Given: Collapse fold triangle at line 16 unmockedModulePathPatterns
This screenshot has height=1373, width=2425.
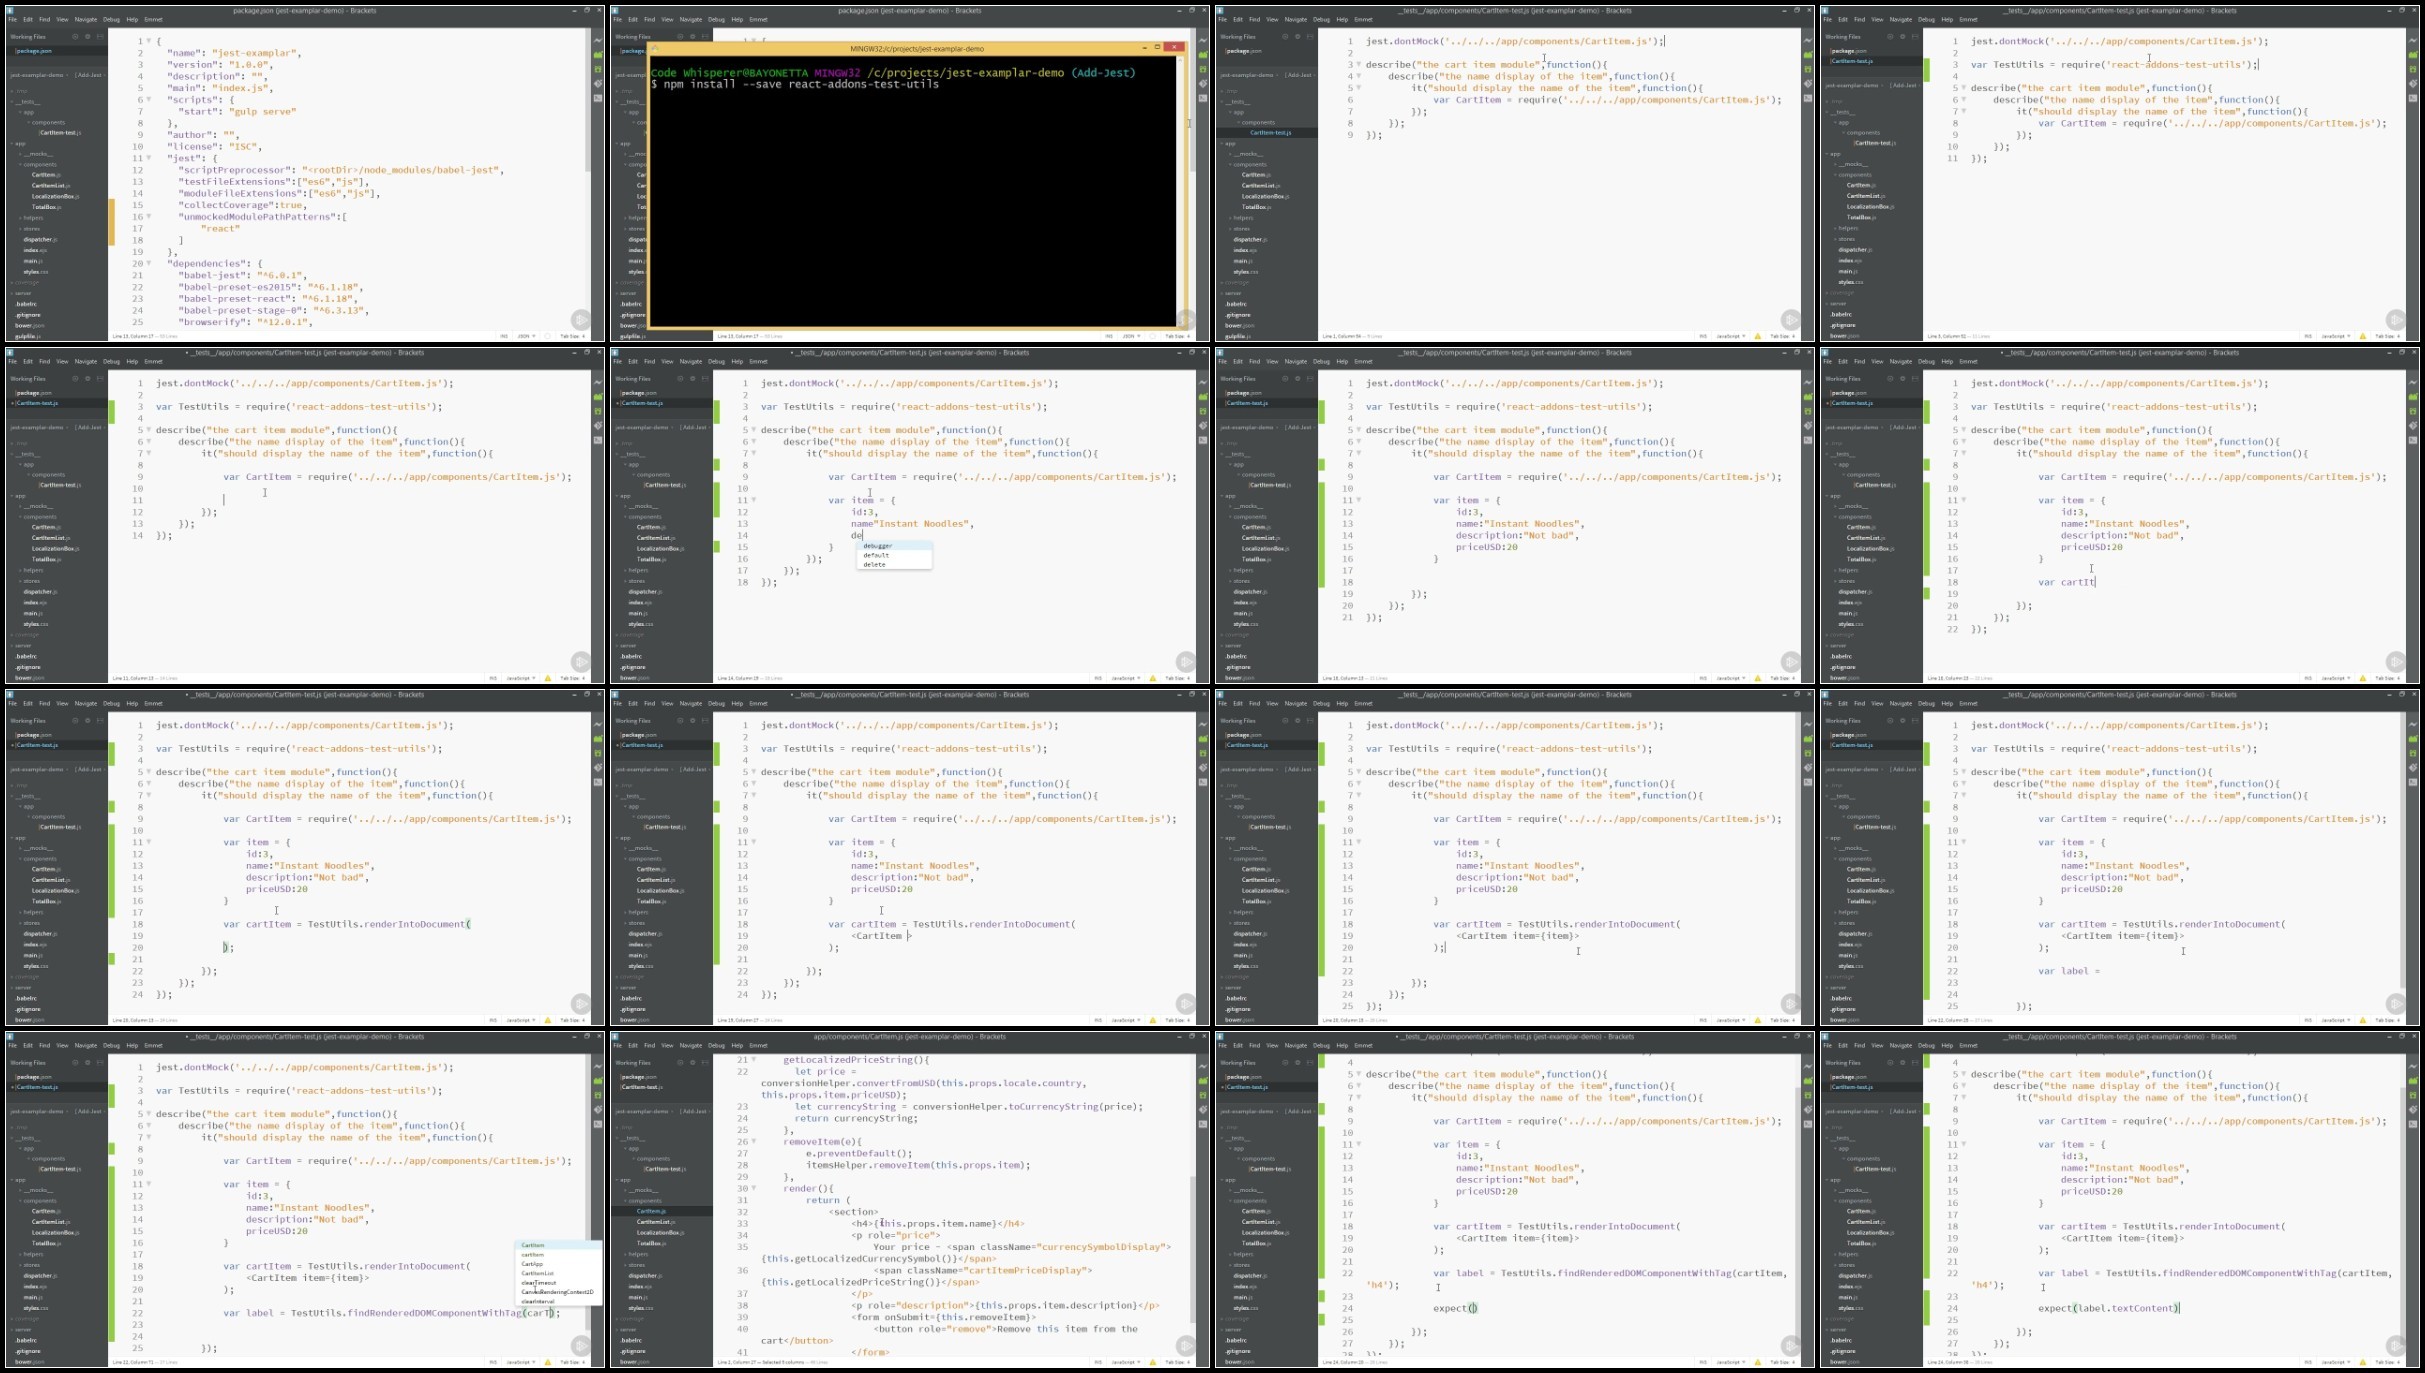Looking at the screenshot, I should (149, 217).
